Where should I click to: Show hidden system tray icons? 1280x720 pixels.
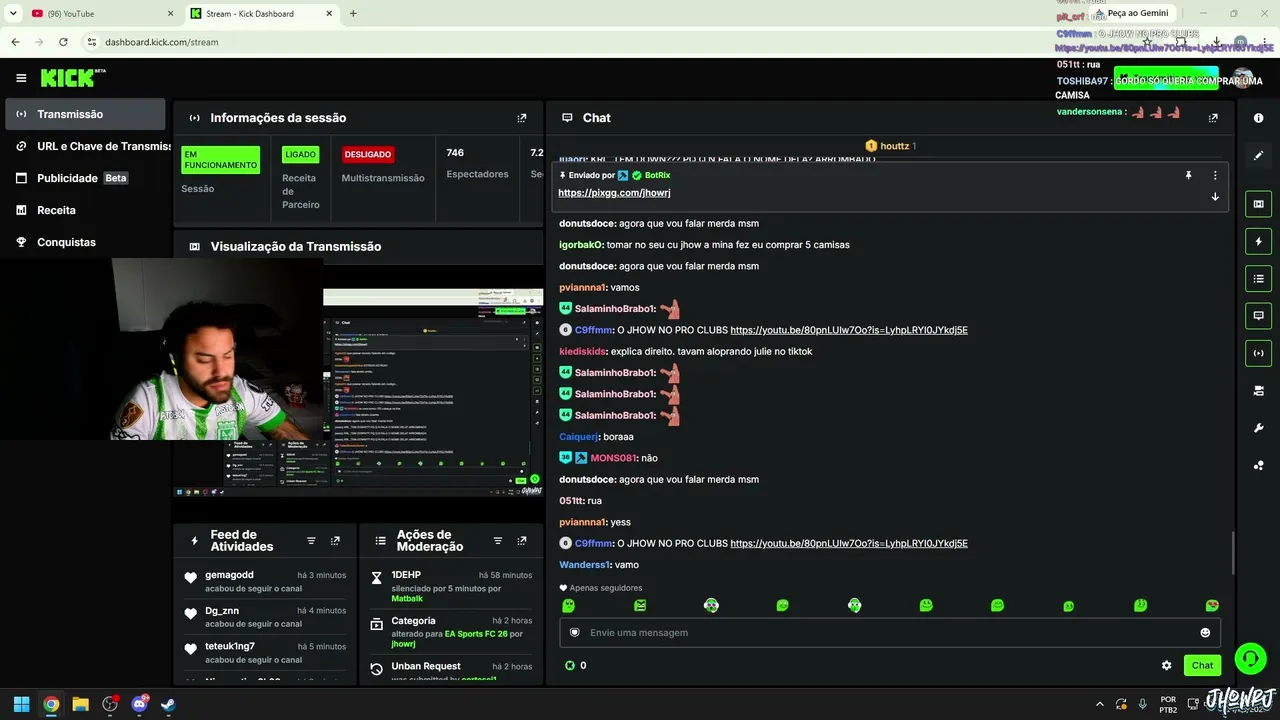click(1100, 704)
